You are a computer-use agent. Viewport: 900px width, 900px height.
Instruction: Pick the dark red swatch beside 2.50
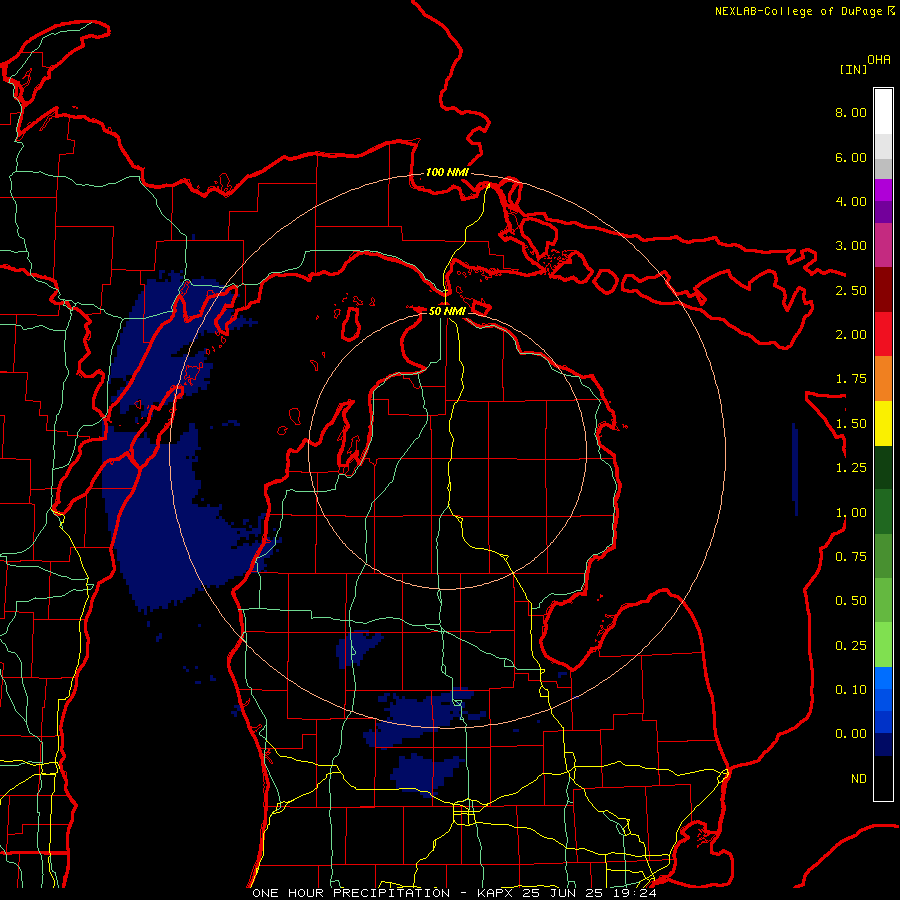tap(883, 290)
